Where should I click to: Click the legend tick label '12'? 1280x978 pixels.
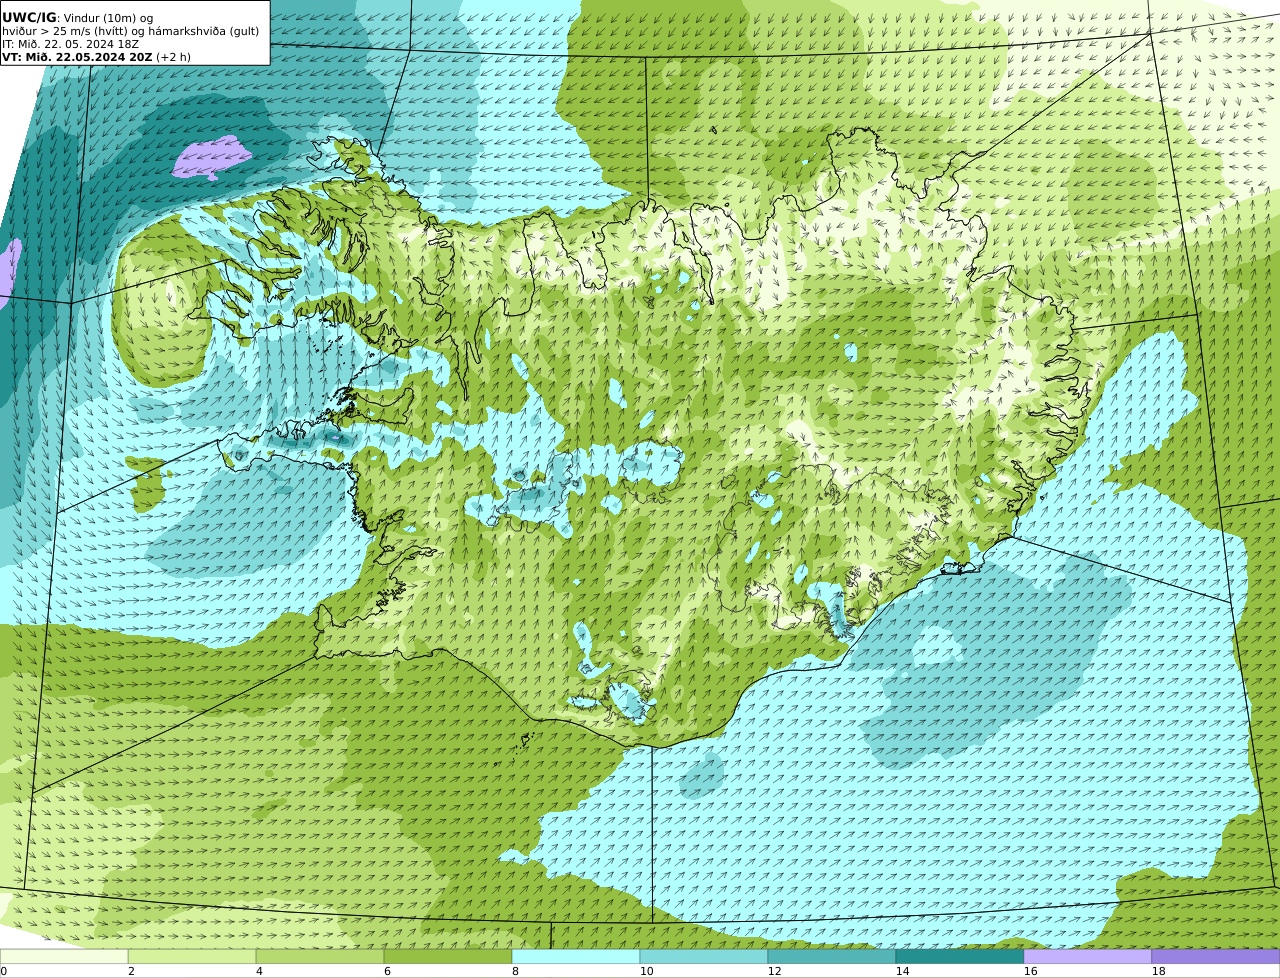tap(774, 971)
